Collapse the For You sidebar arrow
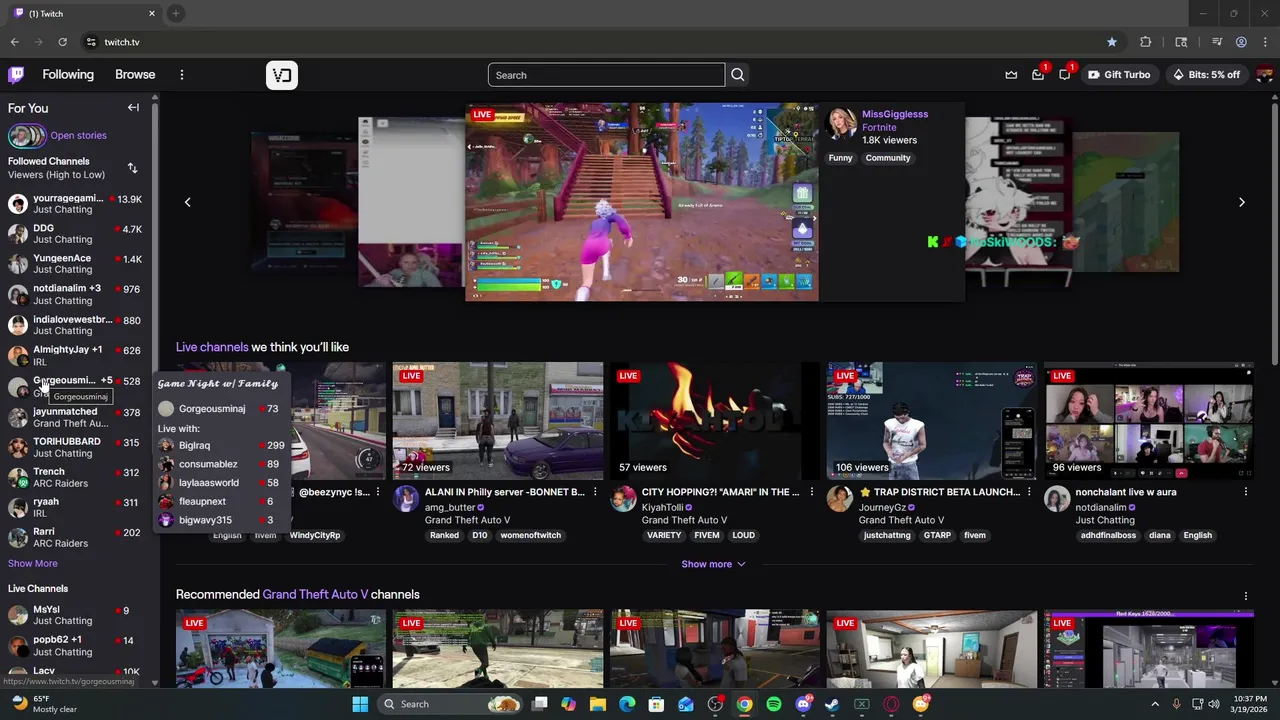1280x720 pixels. (x=133, y=107)
